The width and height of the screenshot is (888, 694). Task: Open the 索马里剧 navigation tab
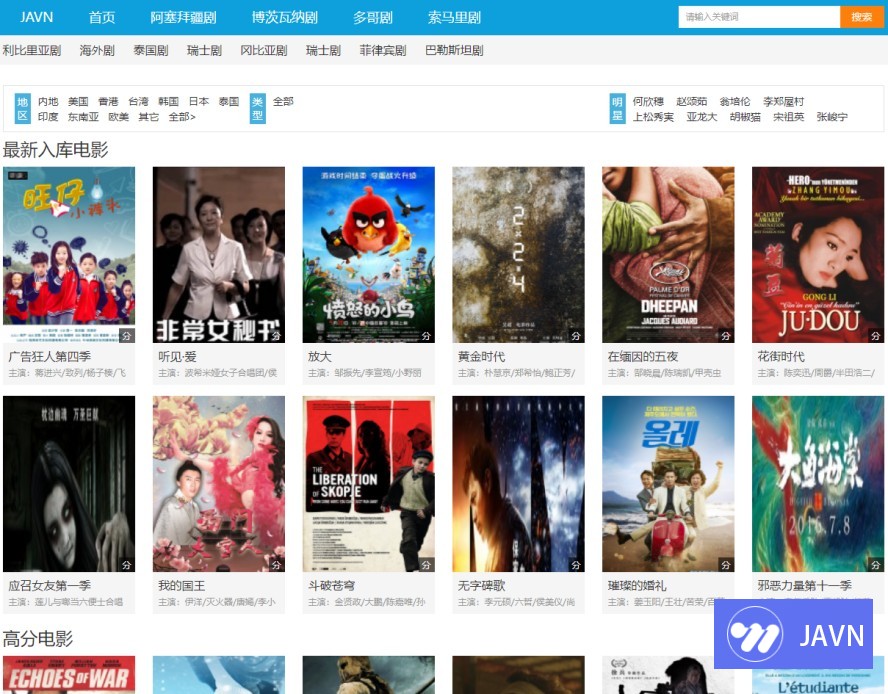[454, 17]
